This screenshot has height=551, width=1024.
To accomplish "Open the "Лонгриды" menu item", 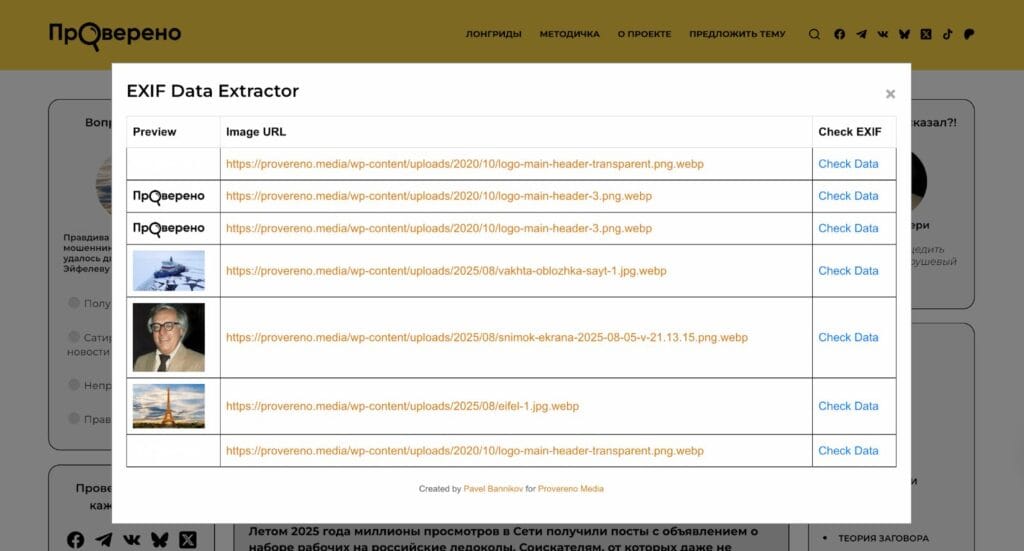I will click(493, 34).
